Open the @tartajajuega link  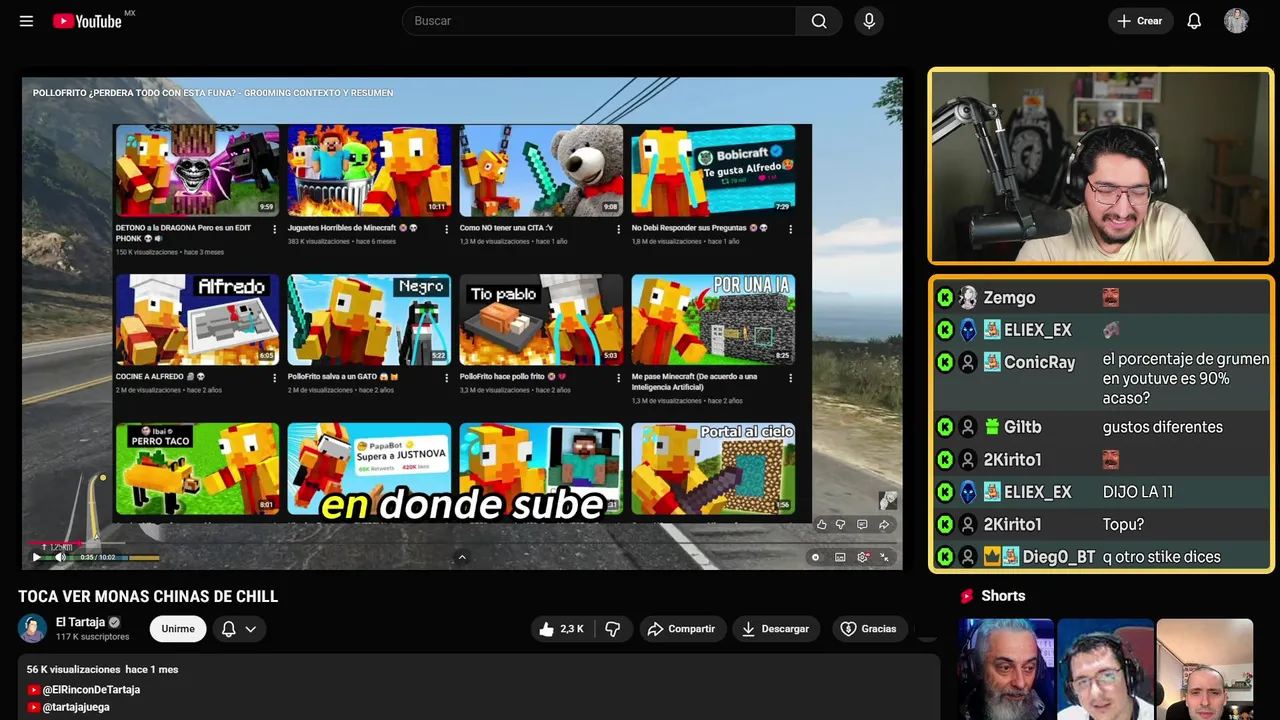coord(68,707)
